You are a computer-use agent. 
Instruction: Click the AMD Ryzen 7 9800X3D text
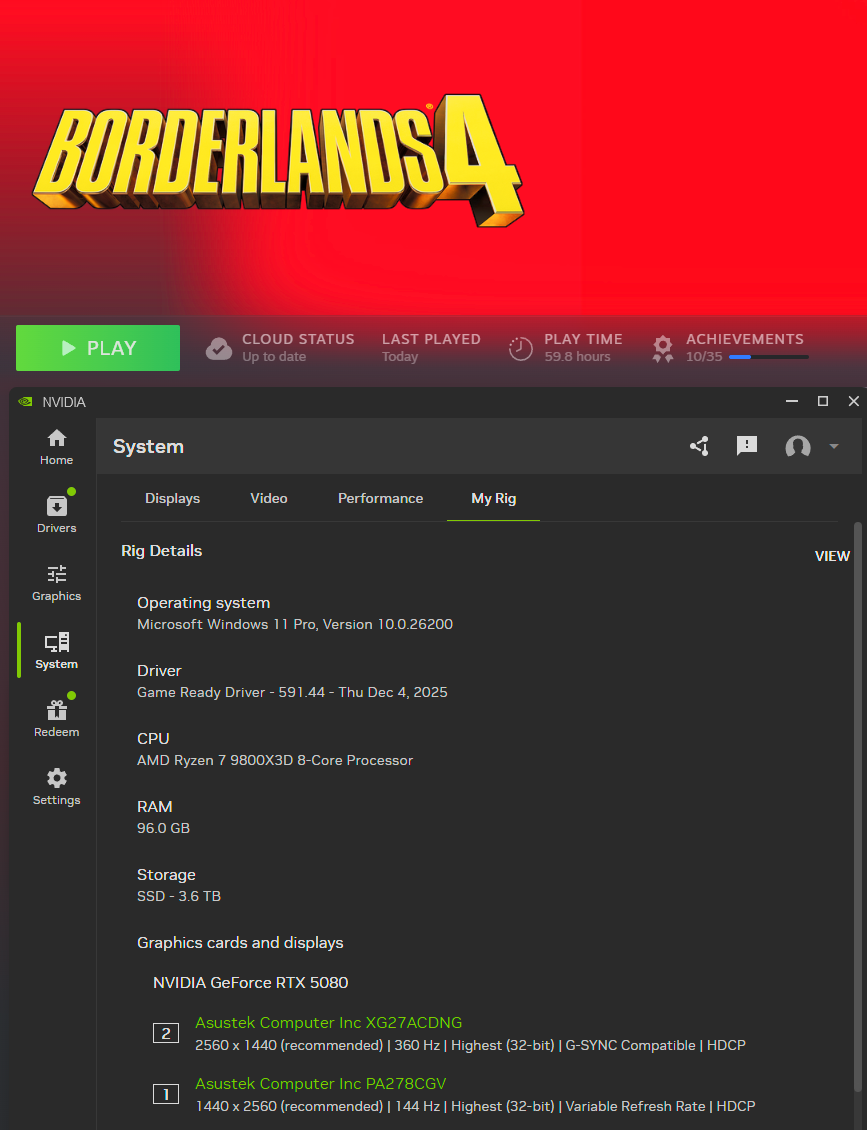tap(275, 760)
